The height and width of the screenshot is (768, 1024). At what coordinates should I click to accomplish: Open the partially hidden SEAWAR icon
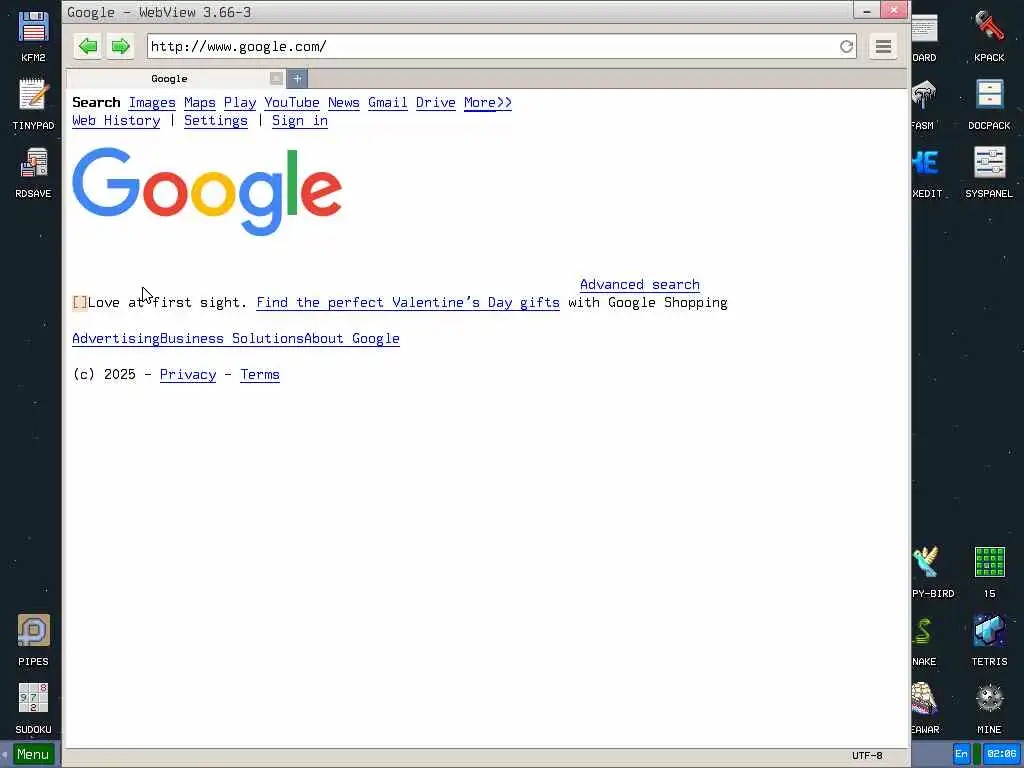925,708
